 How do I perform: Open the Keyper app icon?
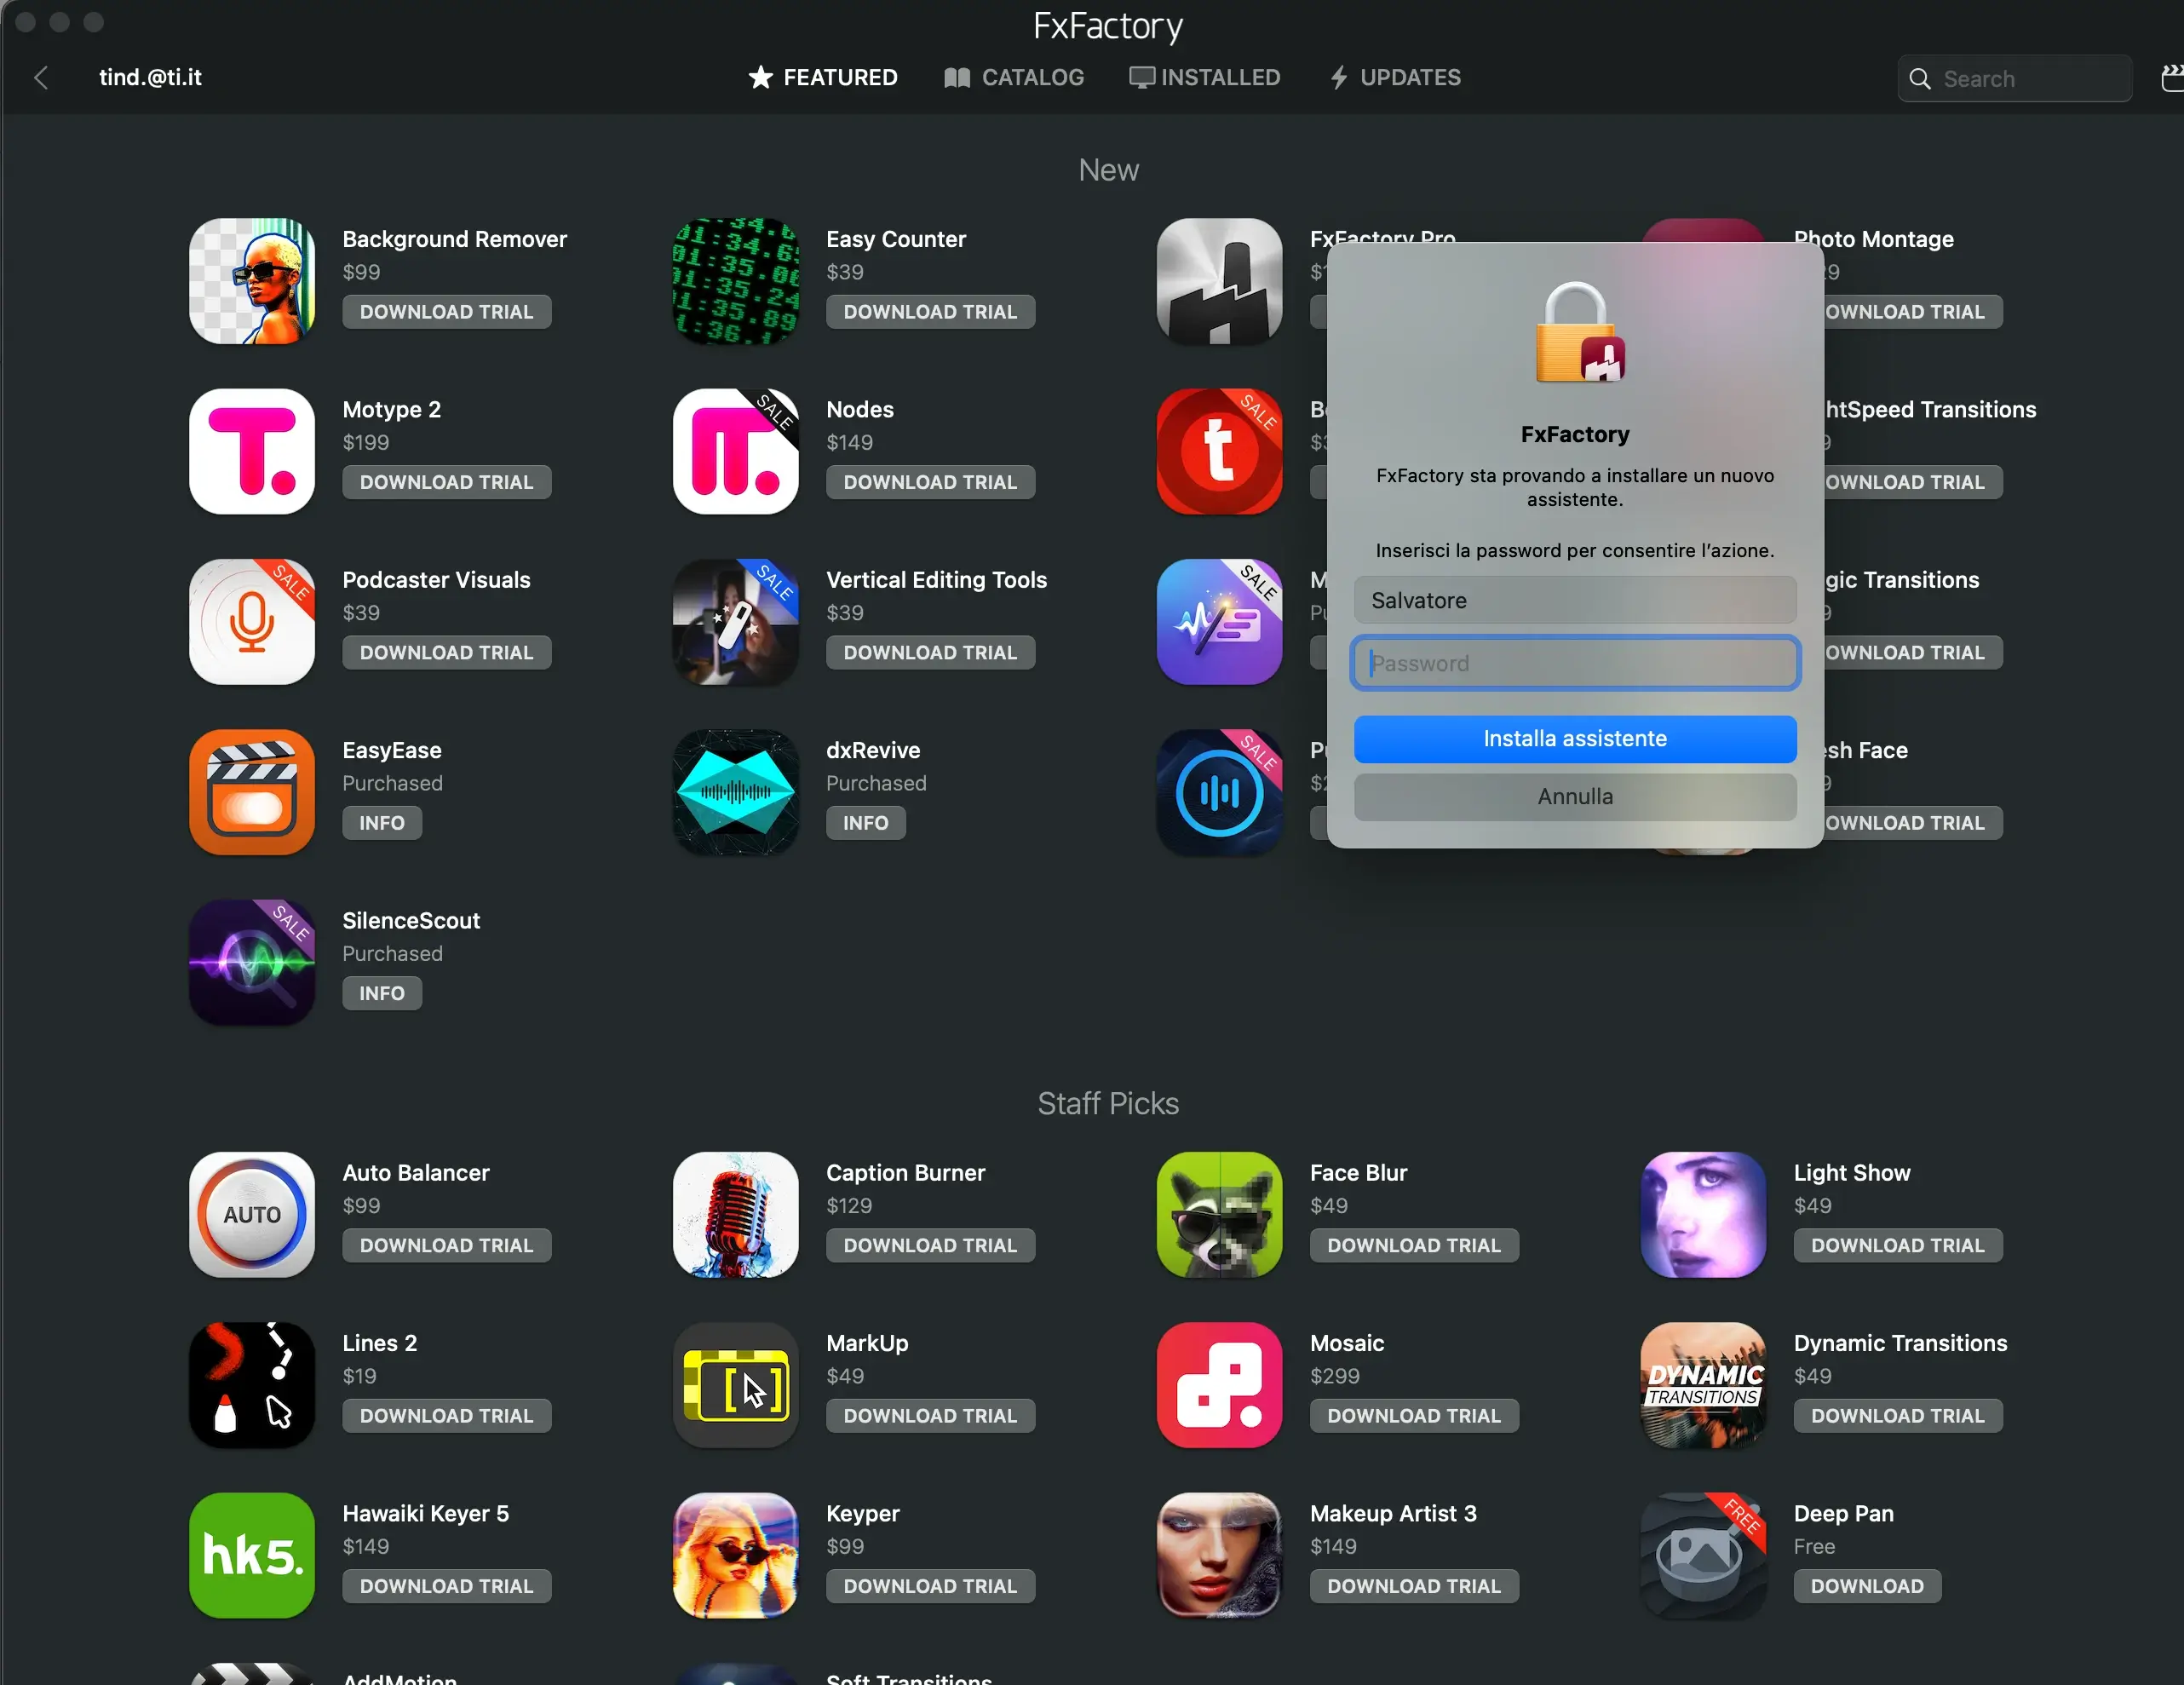pyautogui.click(x=736, y=1556)
